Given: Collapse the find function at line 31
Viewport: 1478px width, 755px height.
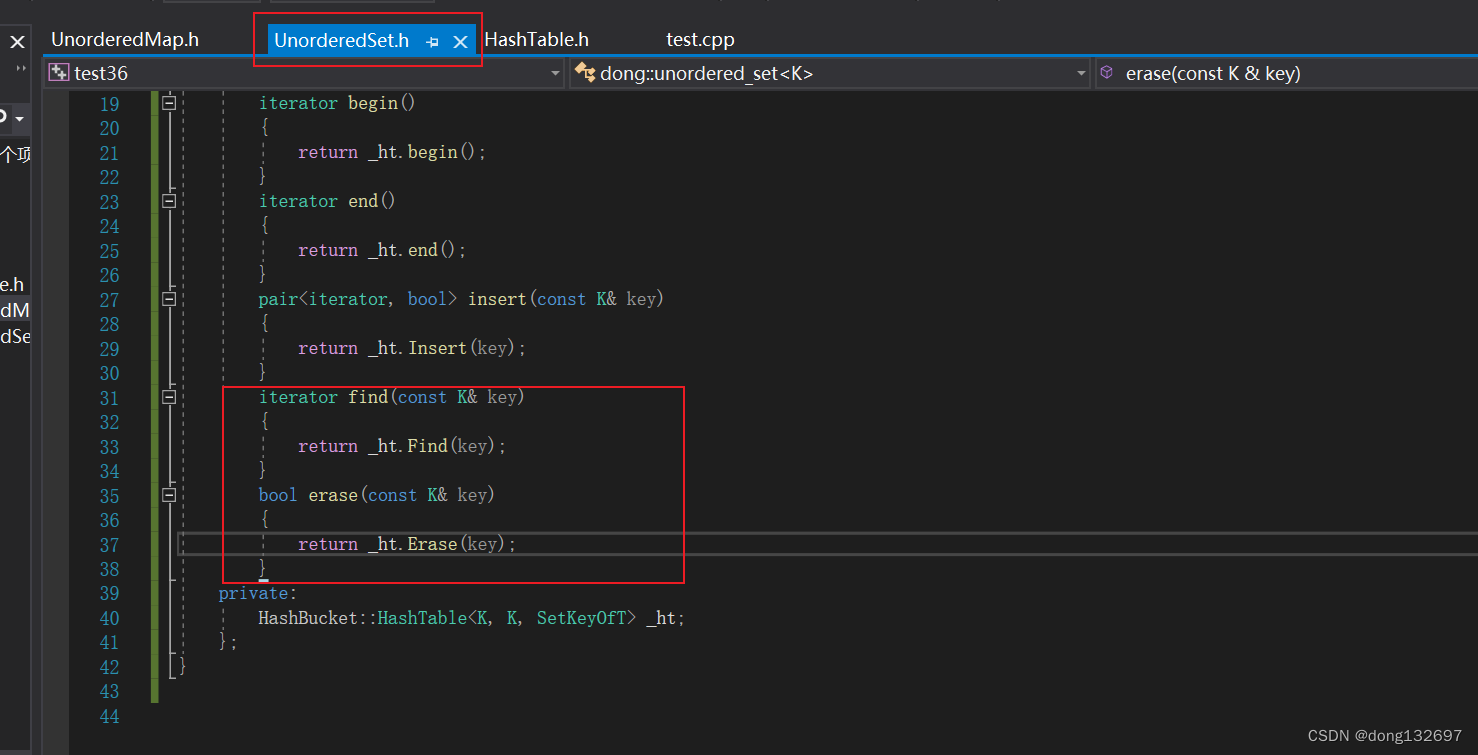Looking at the screenshot, I should click(169, 397).
